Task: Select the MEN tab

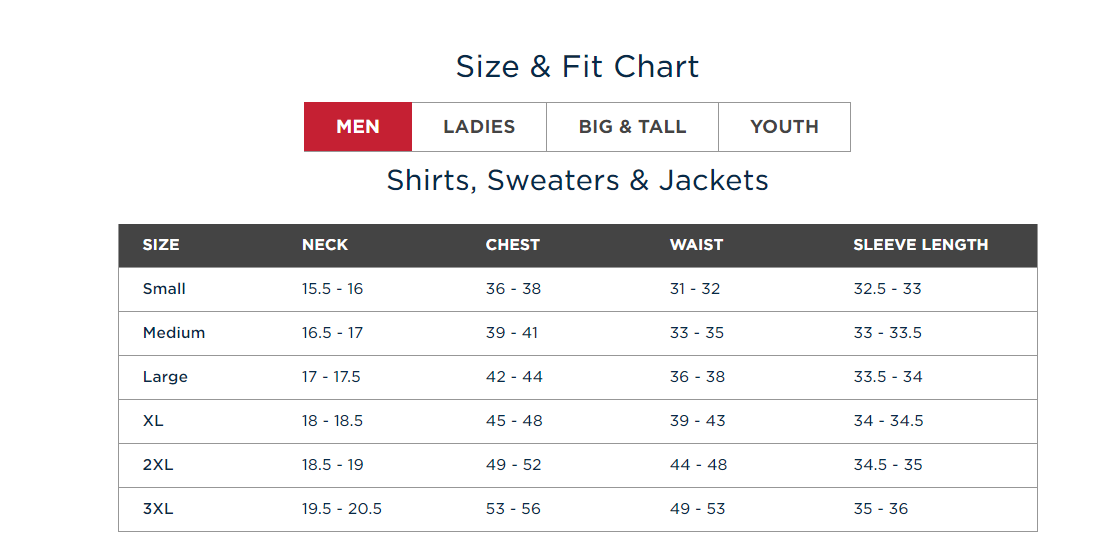Action: pos(358,127)
